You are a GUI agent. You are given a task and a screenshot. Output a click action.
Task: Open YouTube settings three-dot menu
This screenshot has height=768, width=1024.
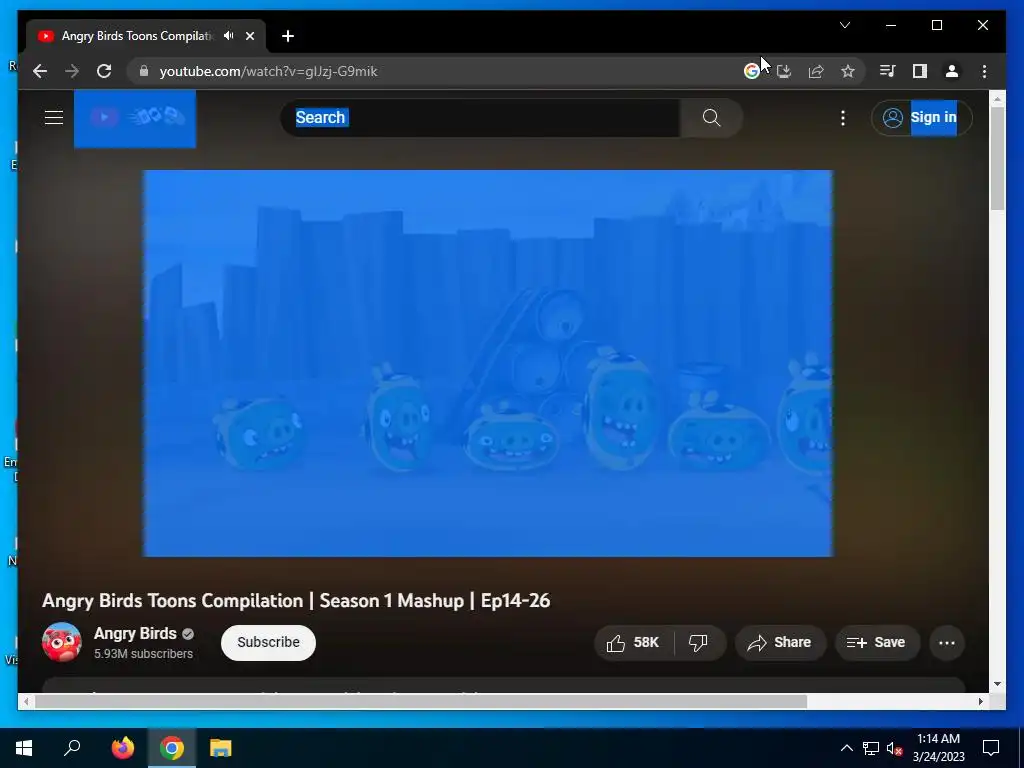[x=843, y=118]
